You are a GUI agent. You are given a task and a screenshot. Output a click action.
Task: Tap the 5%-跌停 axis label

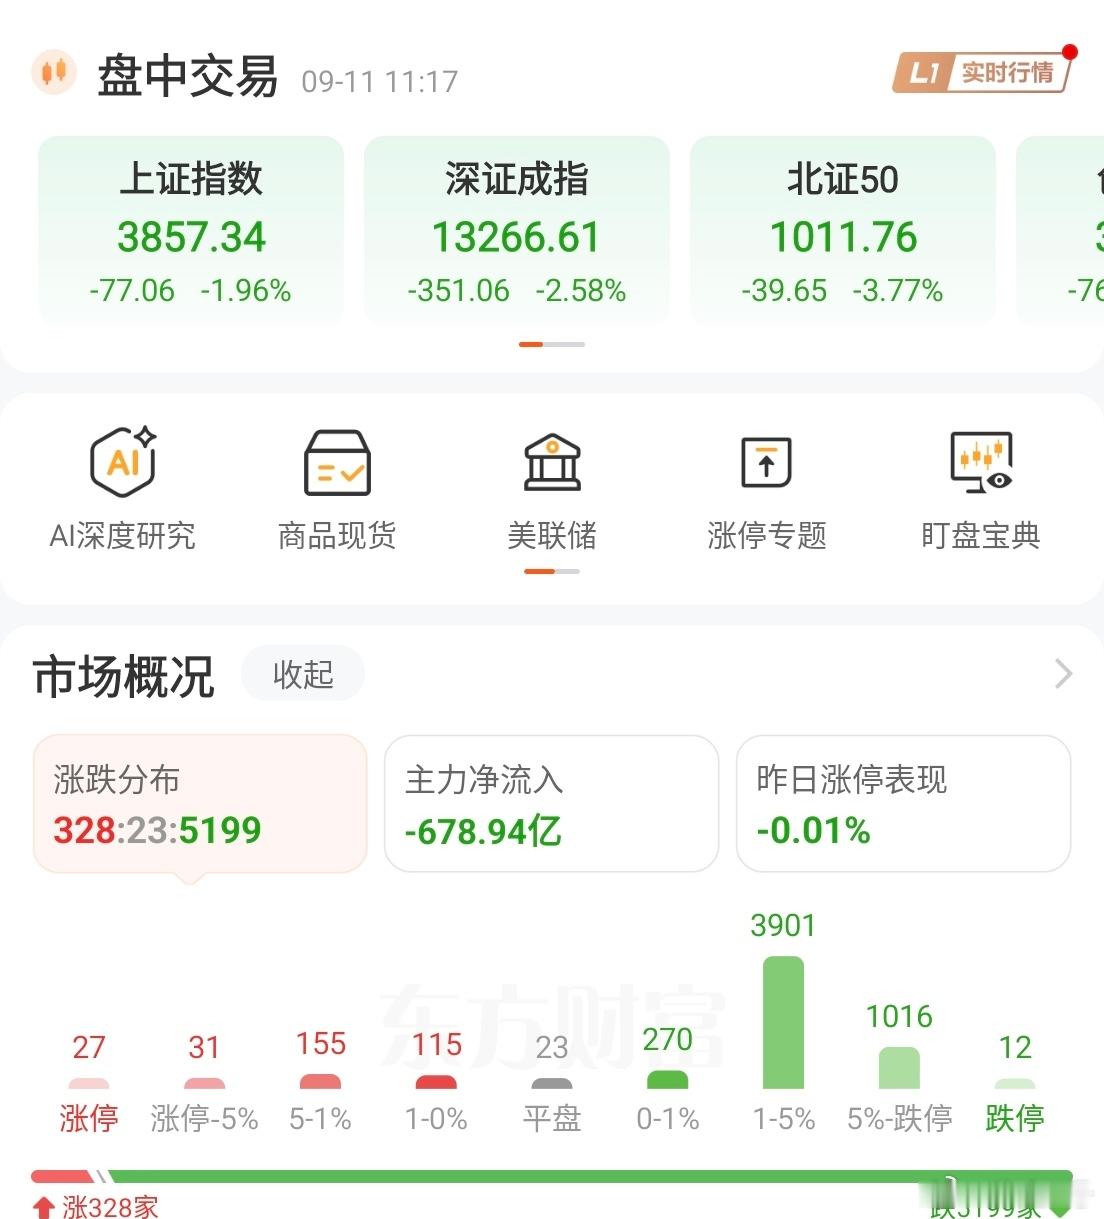(x=899, y=1118)
